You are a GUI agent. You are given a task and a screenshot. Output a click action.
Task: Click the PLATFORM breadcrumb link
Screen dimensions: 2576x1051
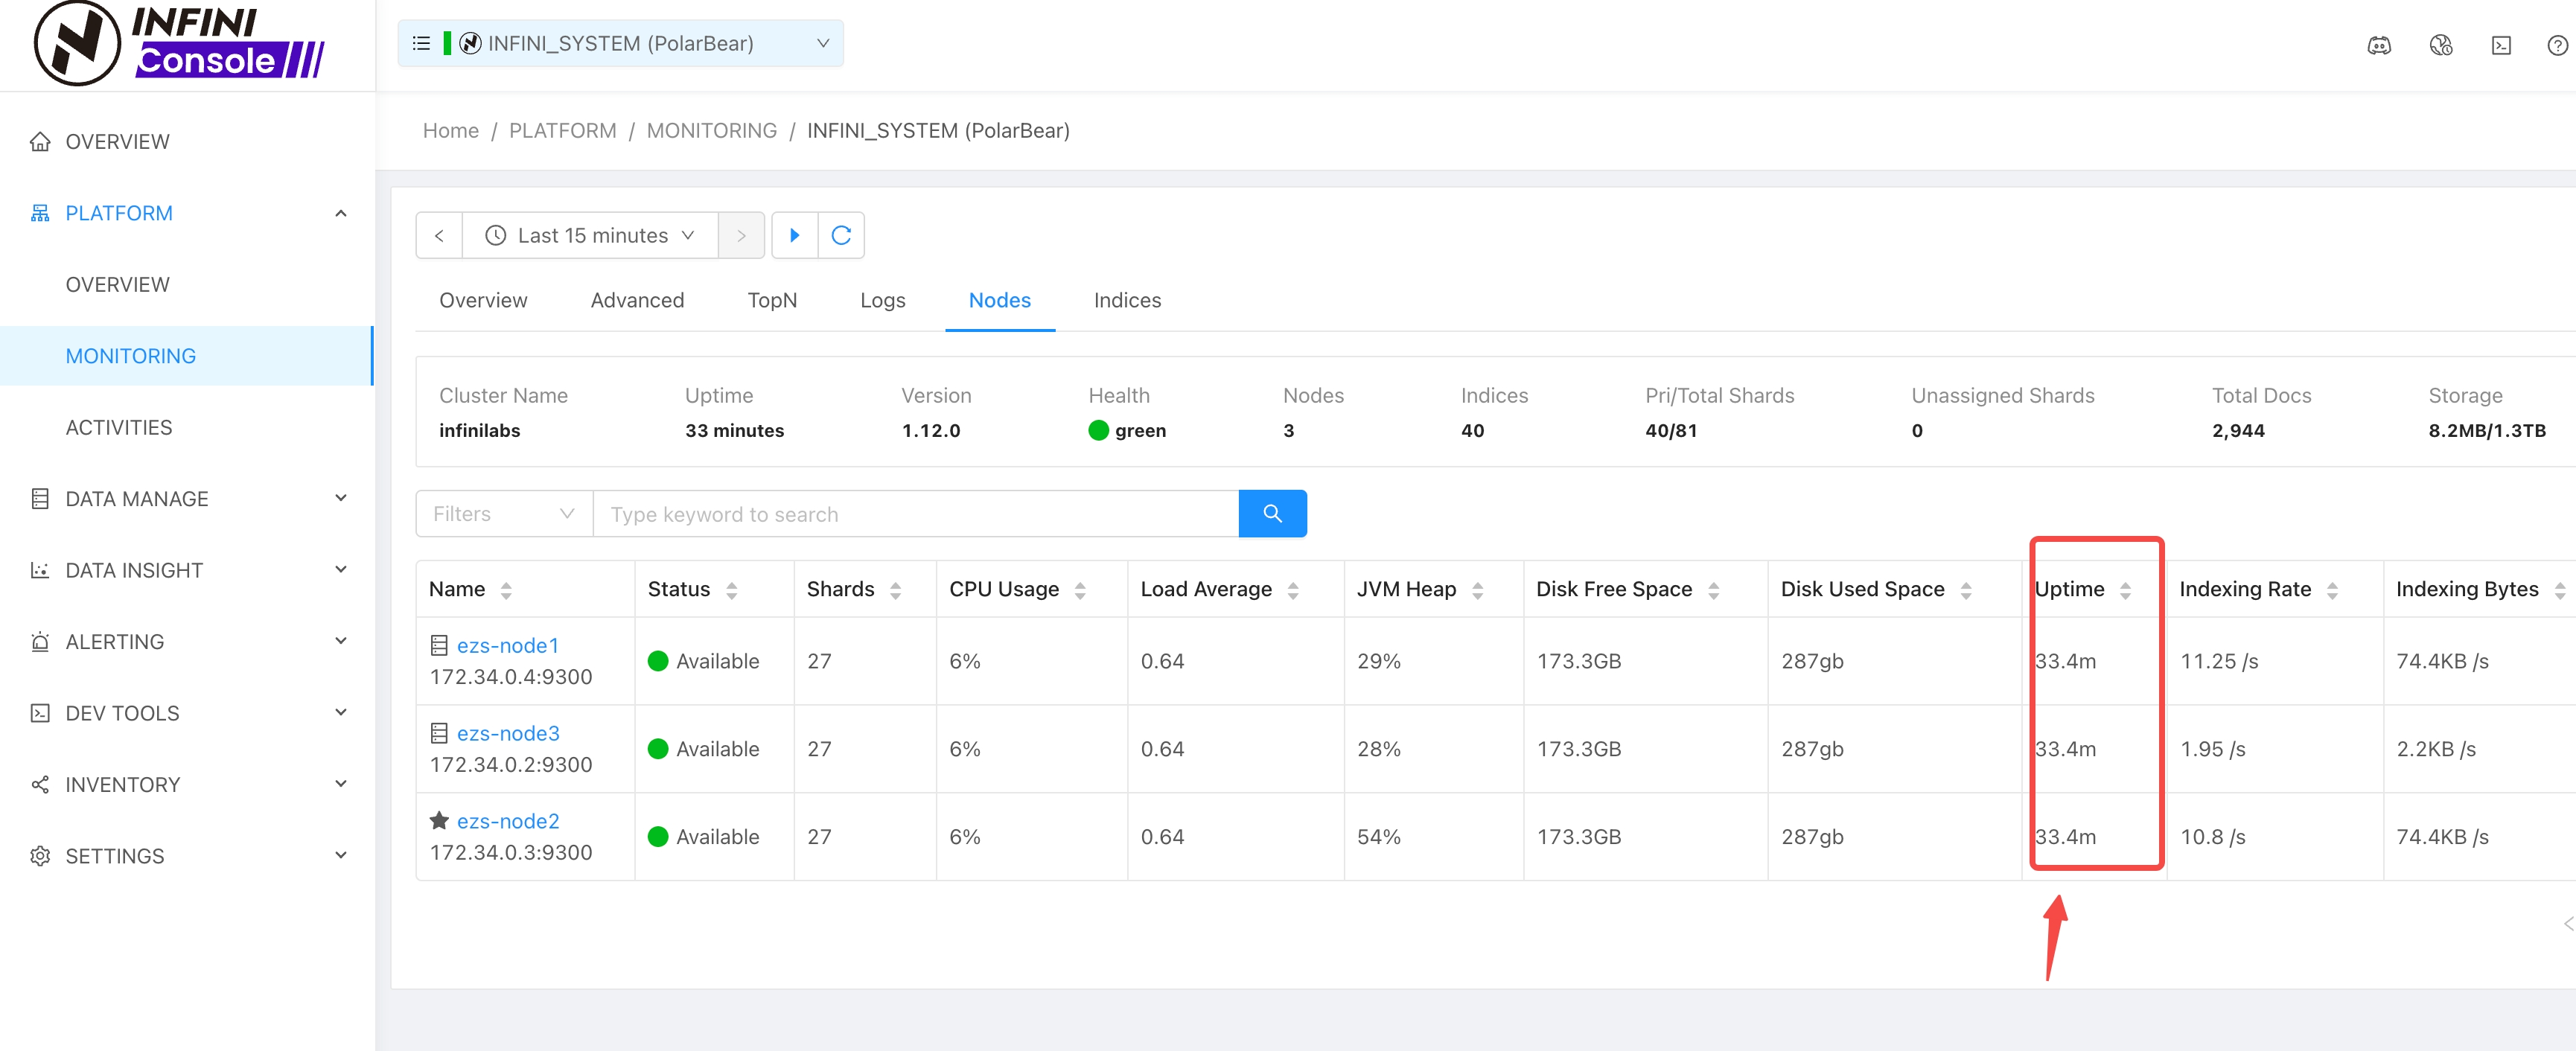562,131
